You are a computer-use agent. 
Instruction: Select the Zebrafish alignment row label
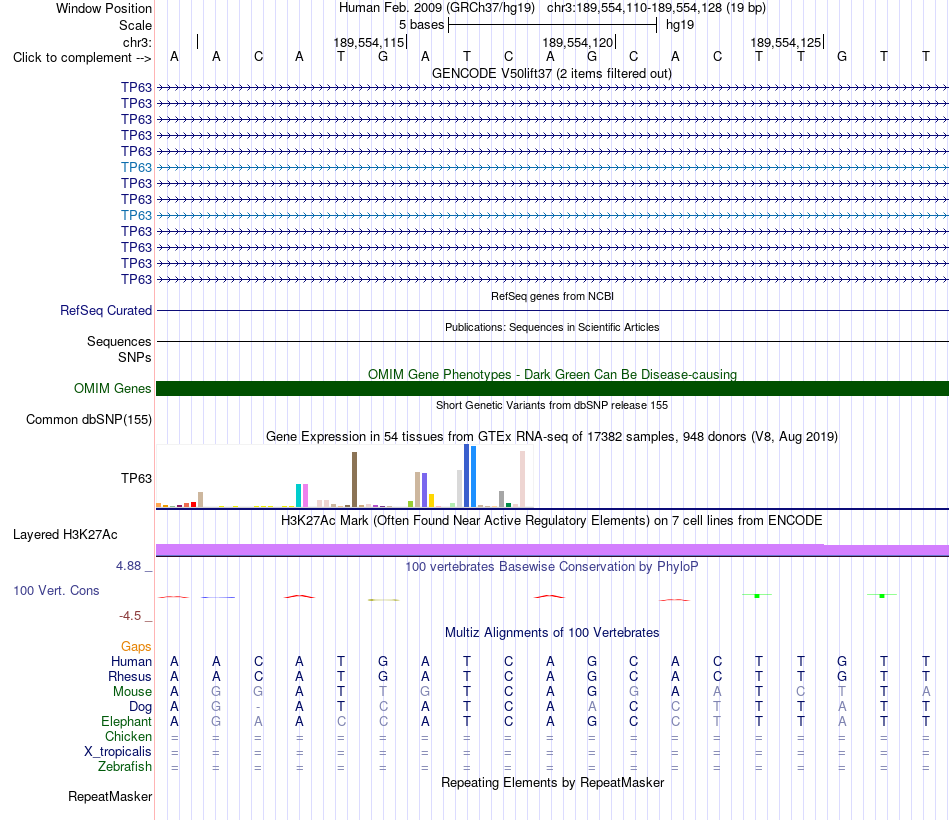125,767
